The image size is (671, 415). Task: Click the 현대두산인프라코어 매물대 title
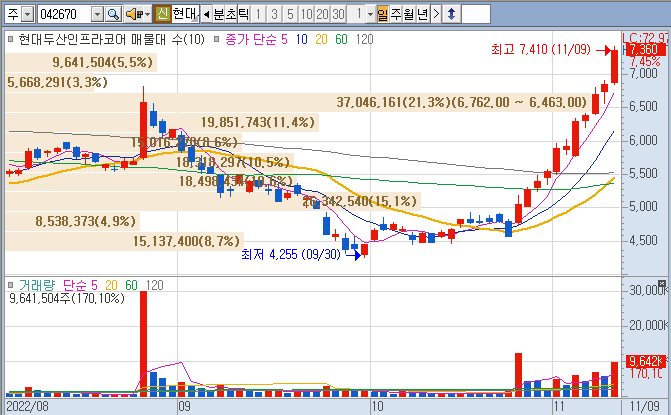112,39
